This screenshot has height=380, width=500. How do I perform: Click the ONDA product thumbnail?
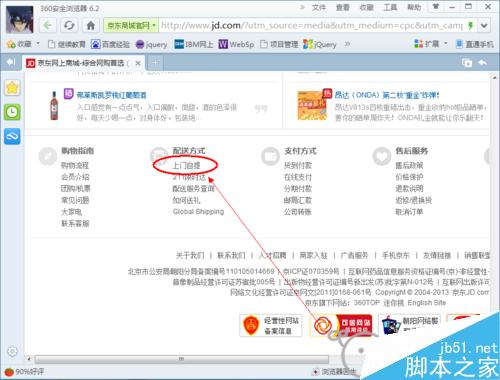tap(312, 106)
